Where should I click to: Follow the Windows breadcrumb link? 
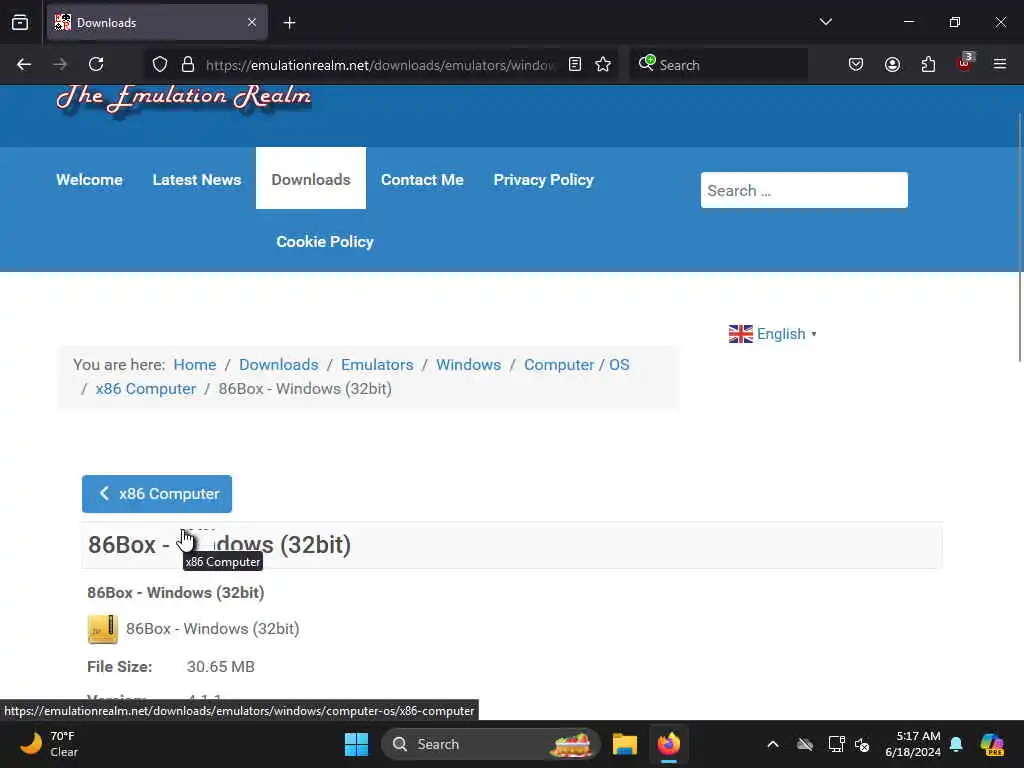coord(468,364)
